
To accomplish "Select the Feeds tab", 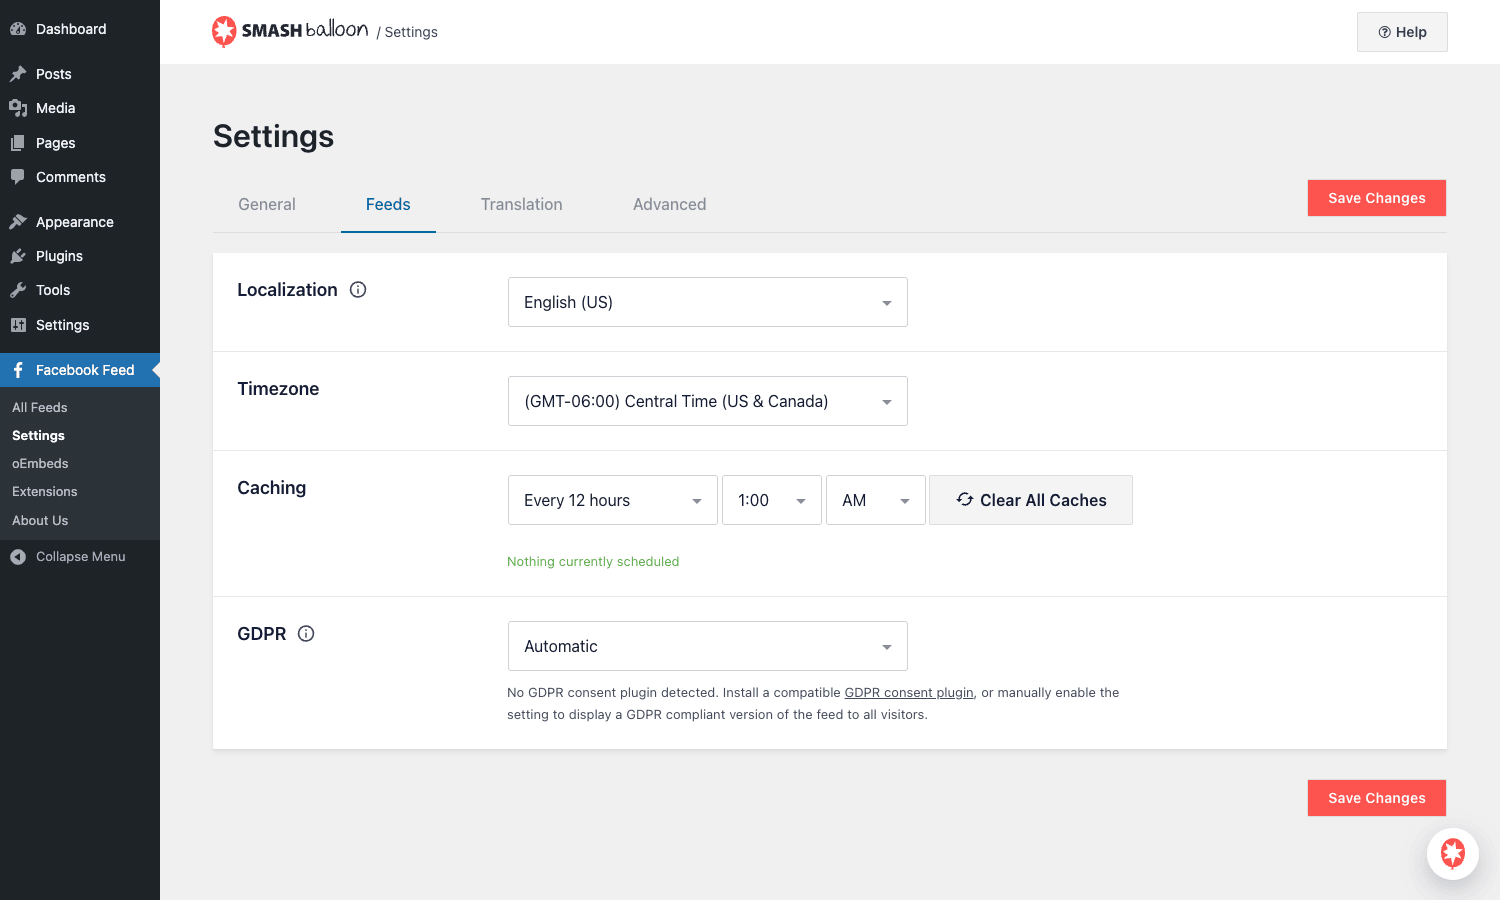I will point(388,204).
